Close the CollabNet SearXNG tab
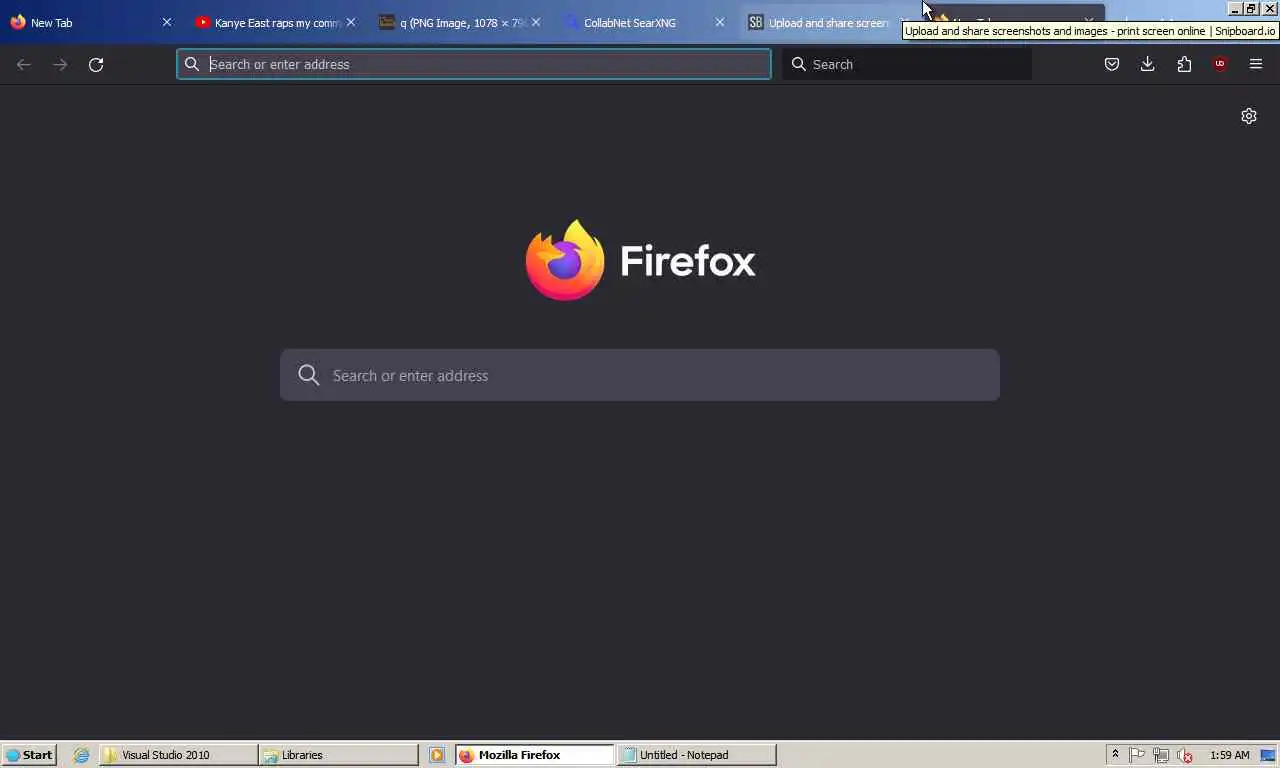 720,22
